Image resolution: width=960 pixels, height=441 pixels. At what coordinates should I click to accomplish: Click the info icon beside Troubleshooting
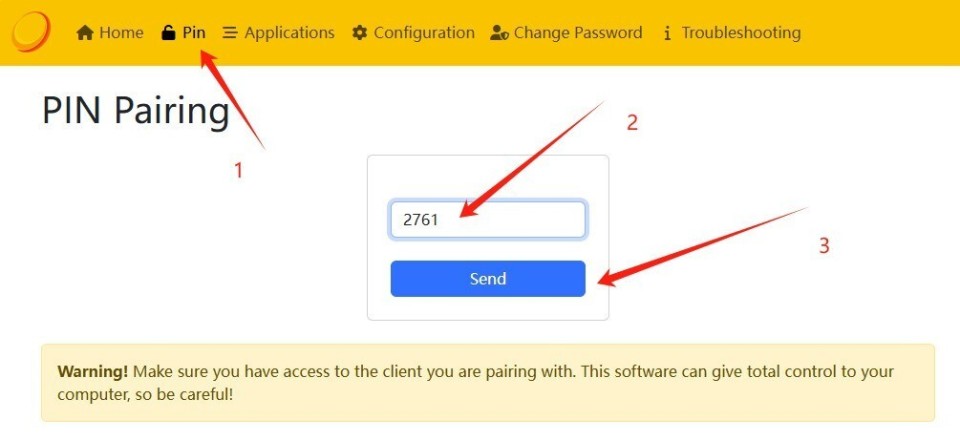[667, 33]
